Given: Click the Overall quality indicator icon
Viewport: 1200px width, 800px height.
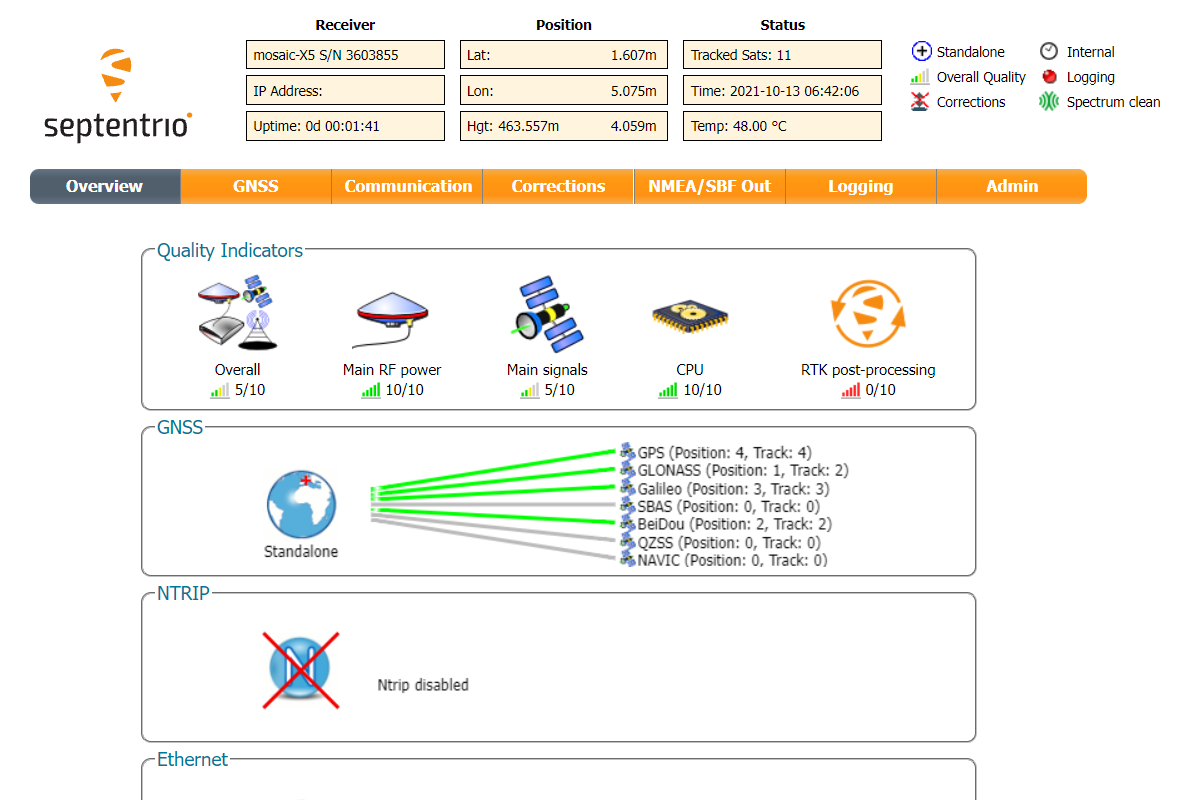Looking at the screenshot, I should [237, 312].
